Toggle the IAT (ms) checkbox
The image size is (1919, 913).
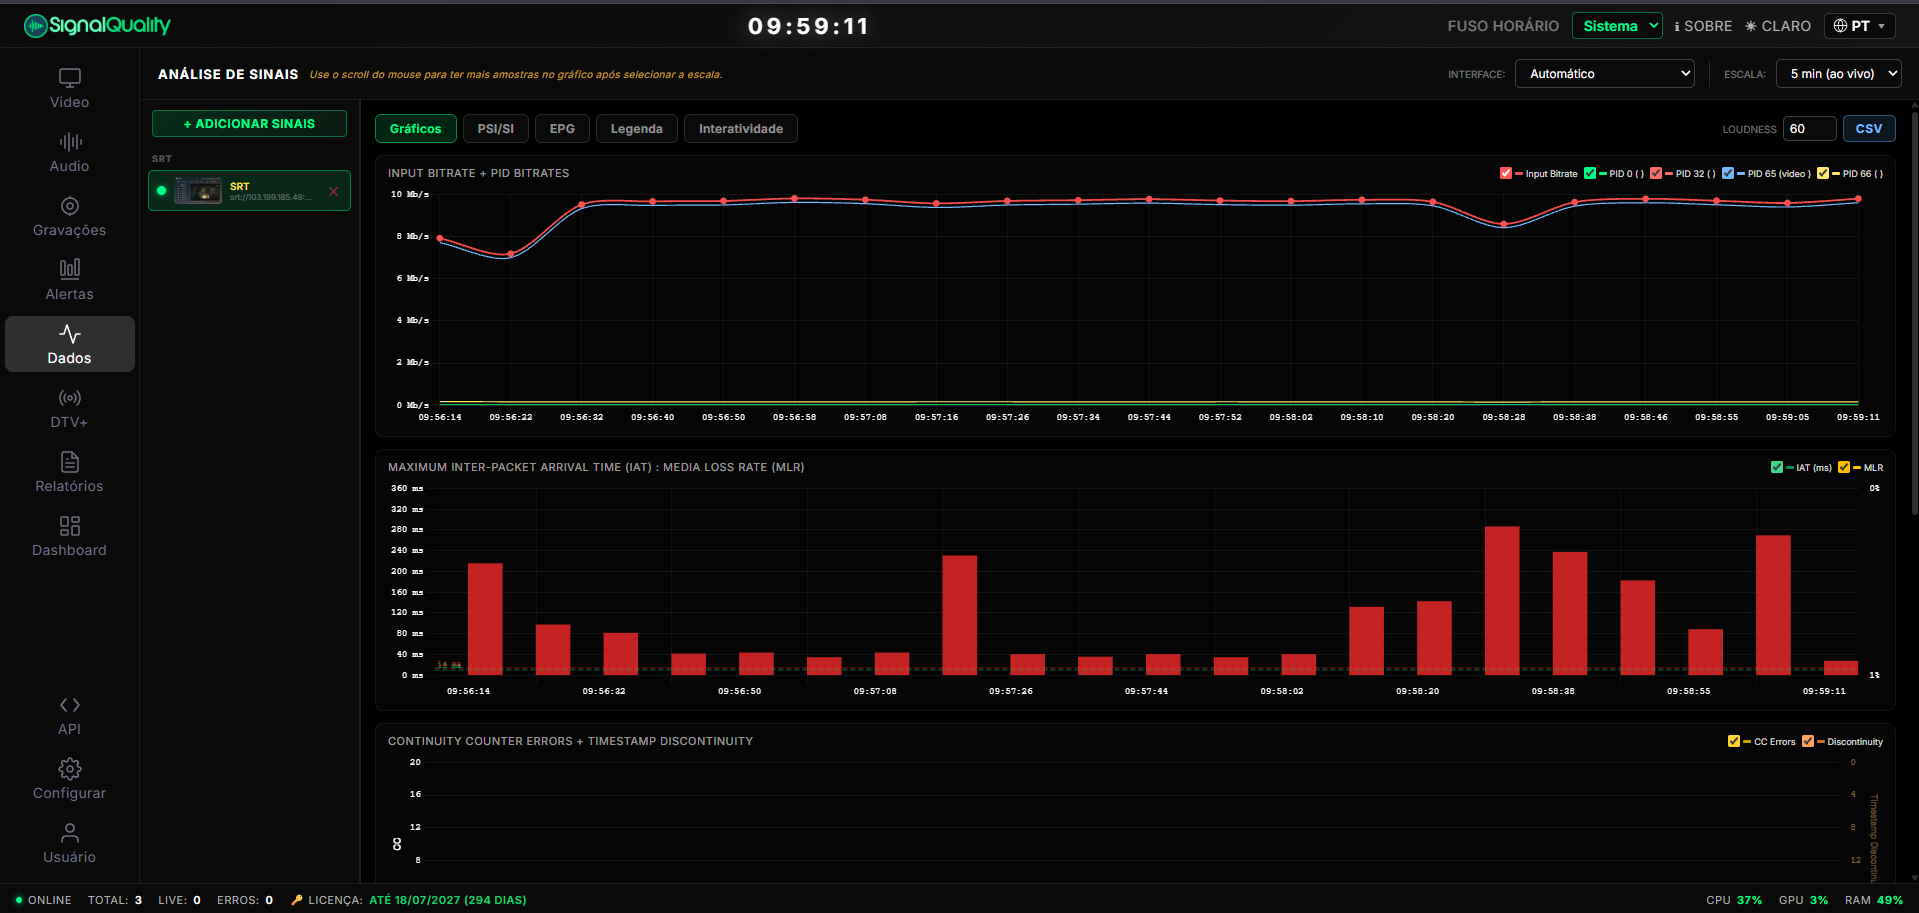[1777, 467]
